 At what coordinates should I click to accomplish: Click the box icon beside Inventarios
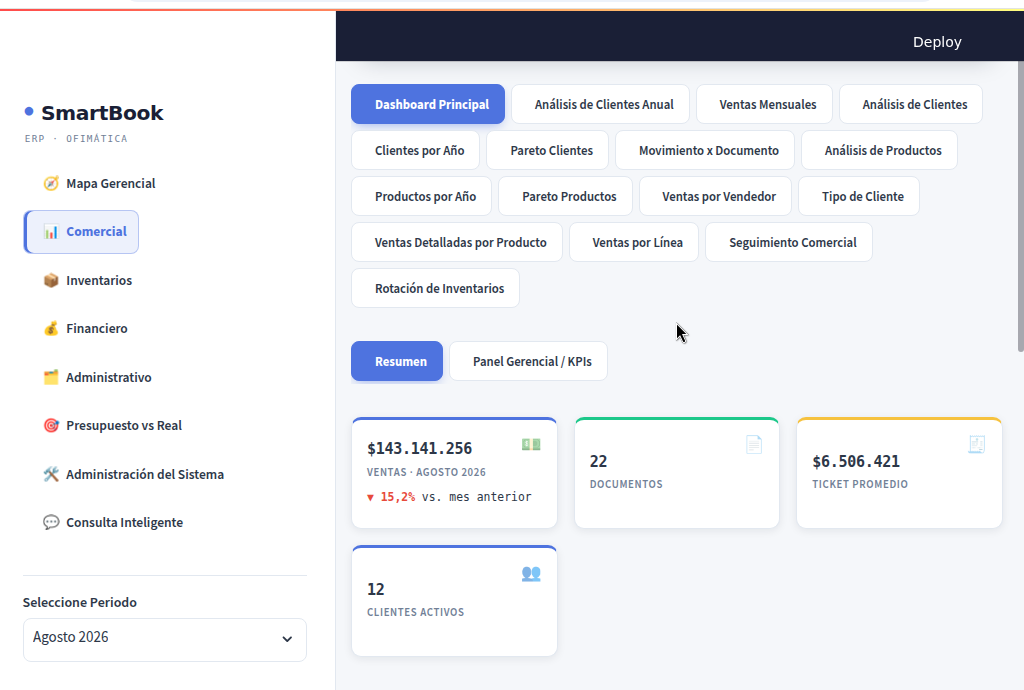tap(51, 280)
